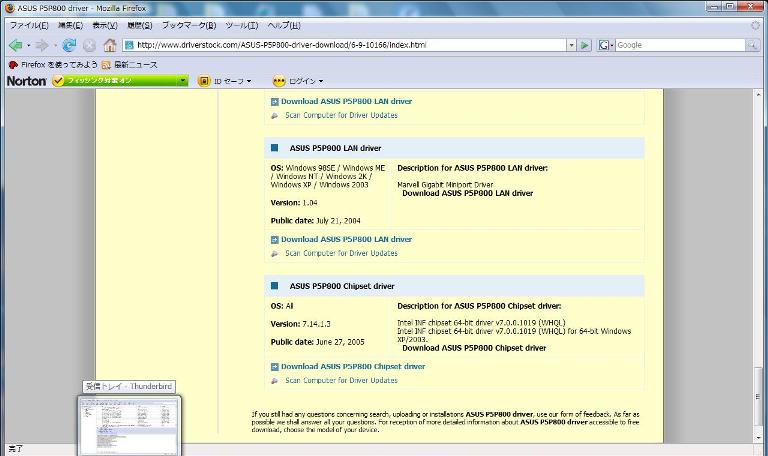This screenshot has width=768, height=456.
Task: Click 'Version: 7.14.1.3' text
Action: point(300,324)
